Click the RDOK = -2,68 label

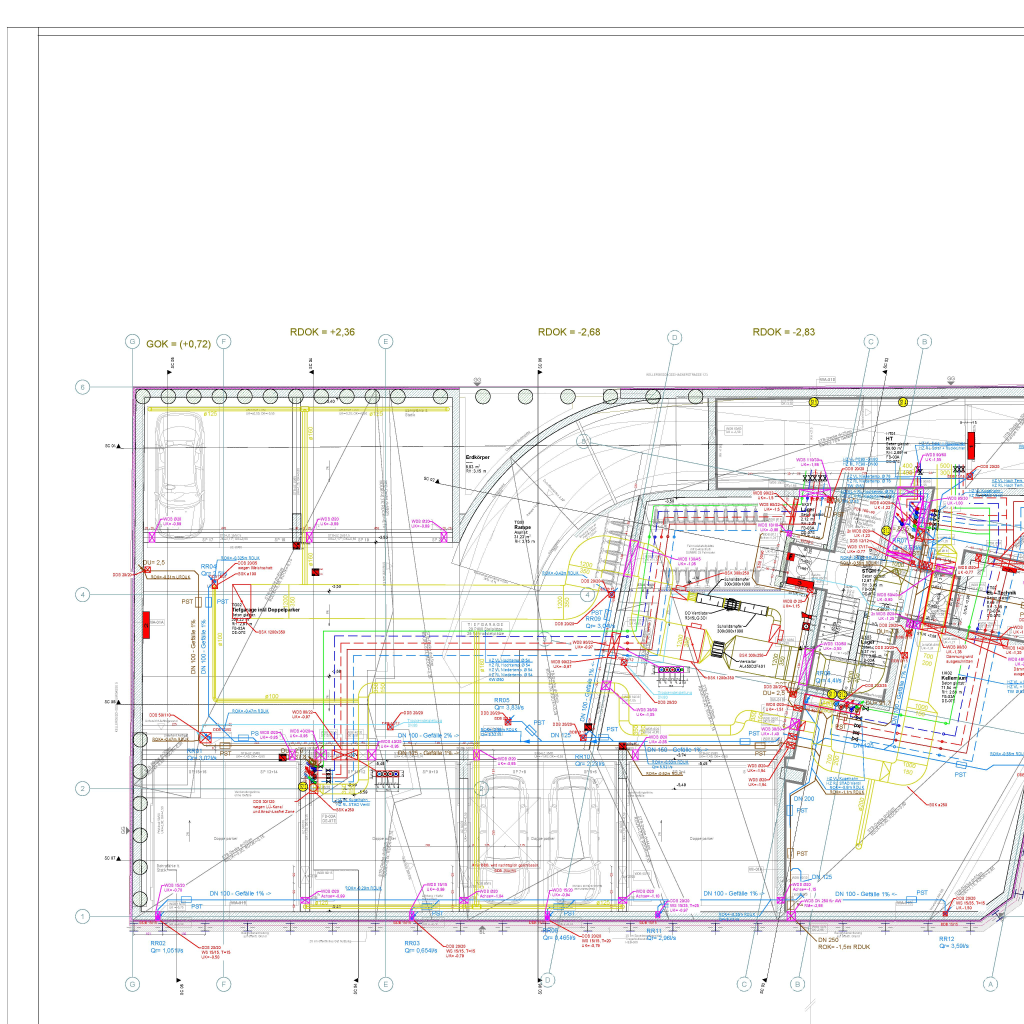[570, 332]
